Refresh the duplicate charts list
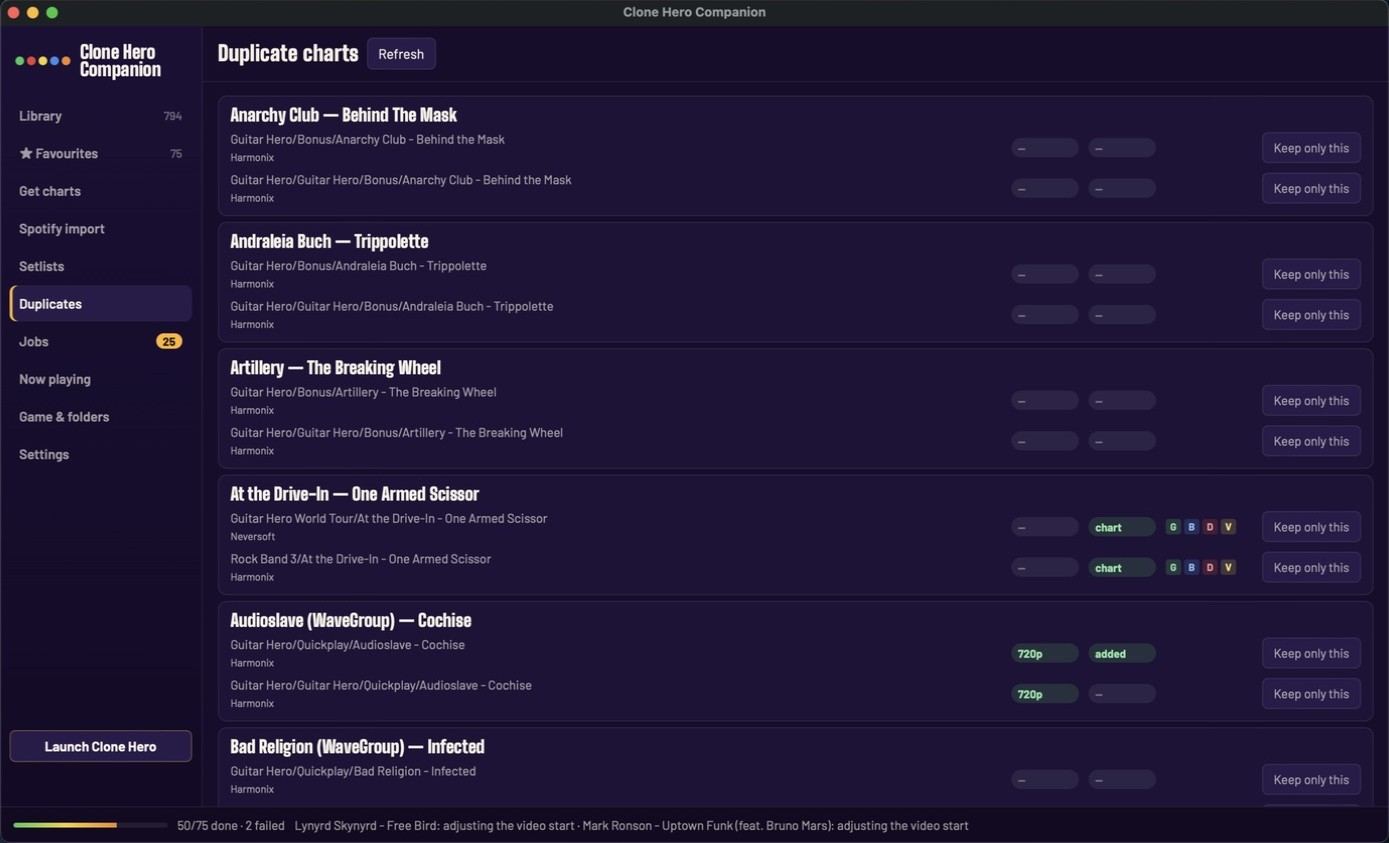 (401, 54)
